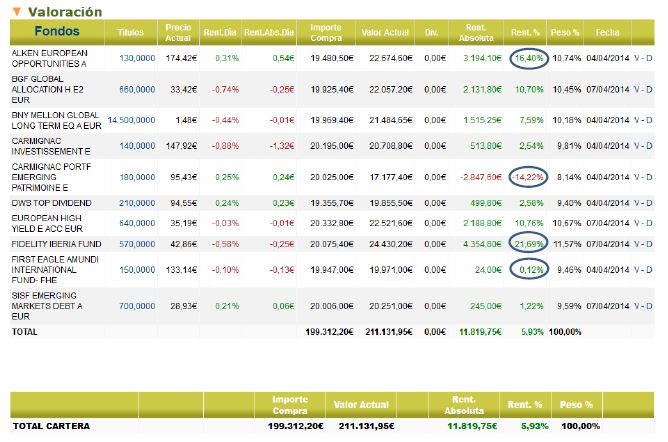Click V - D link in EUROPEAN HIGH YIELD row
This screenshot has width=668, height=442.
[x=643, y=223]
